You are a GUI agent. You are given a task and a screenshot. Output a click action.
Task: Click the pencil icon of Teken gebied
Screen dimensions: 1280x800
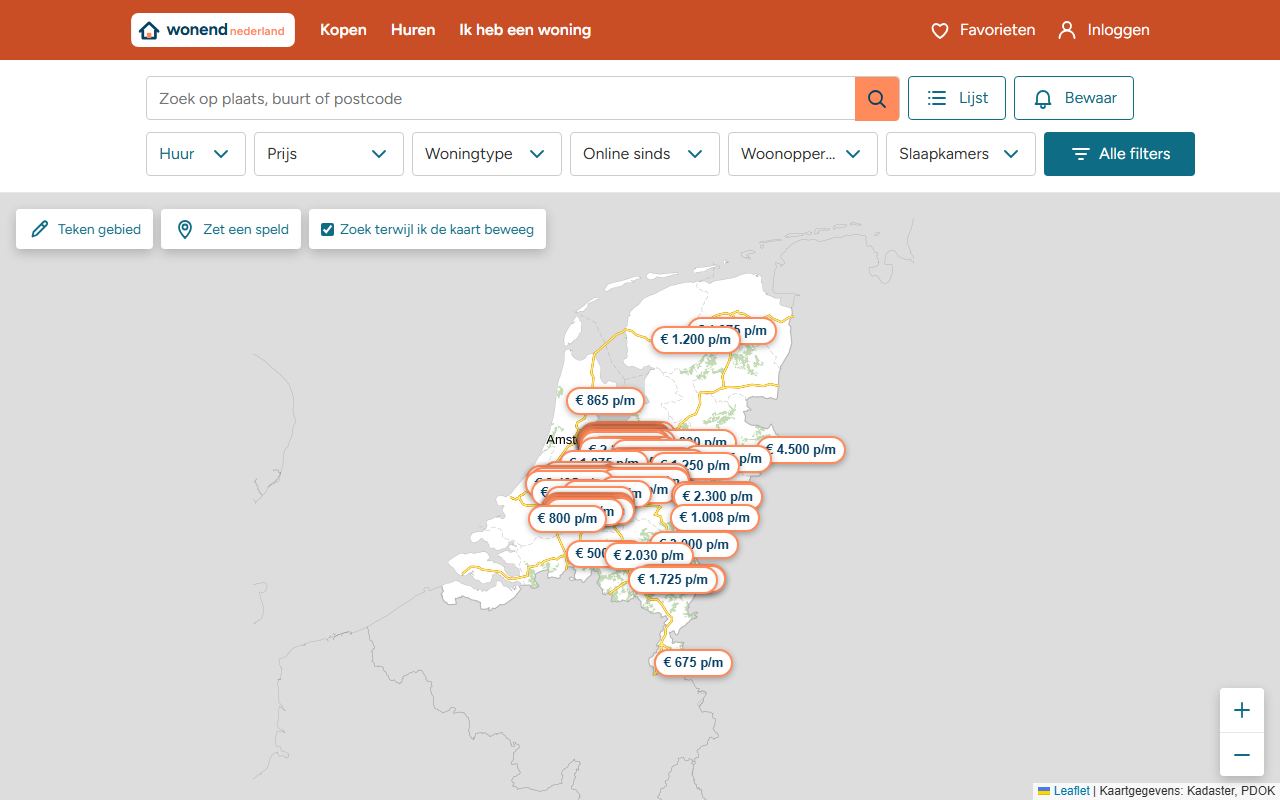pyautogui.click(x=40, y=229)
